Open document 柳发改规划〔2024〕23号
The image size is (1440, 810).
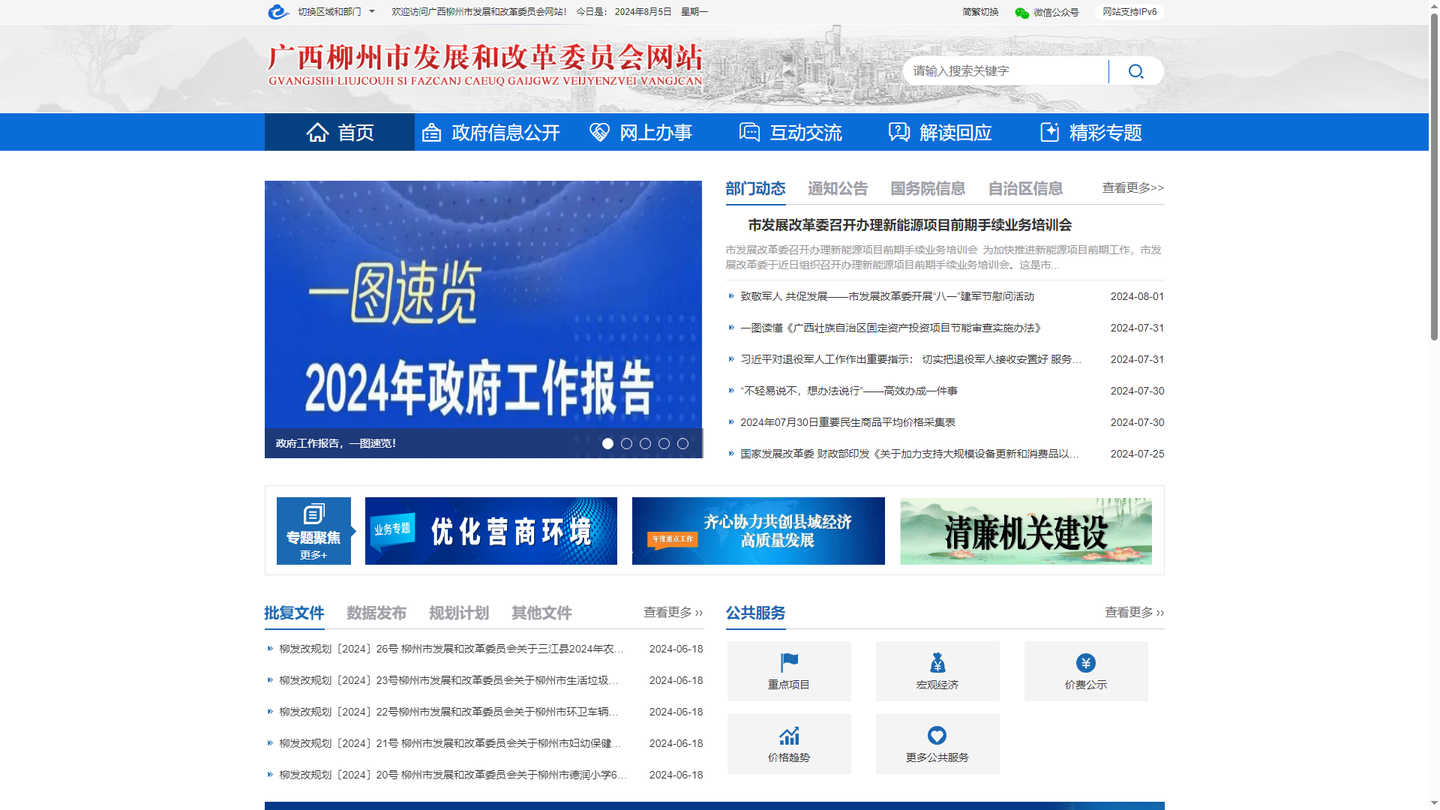(x=450, y=680)
